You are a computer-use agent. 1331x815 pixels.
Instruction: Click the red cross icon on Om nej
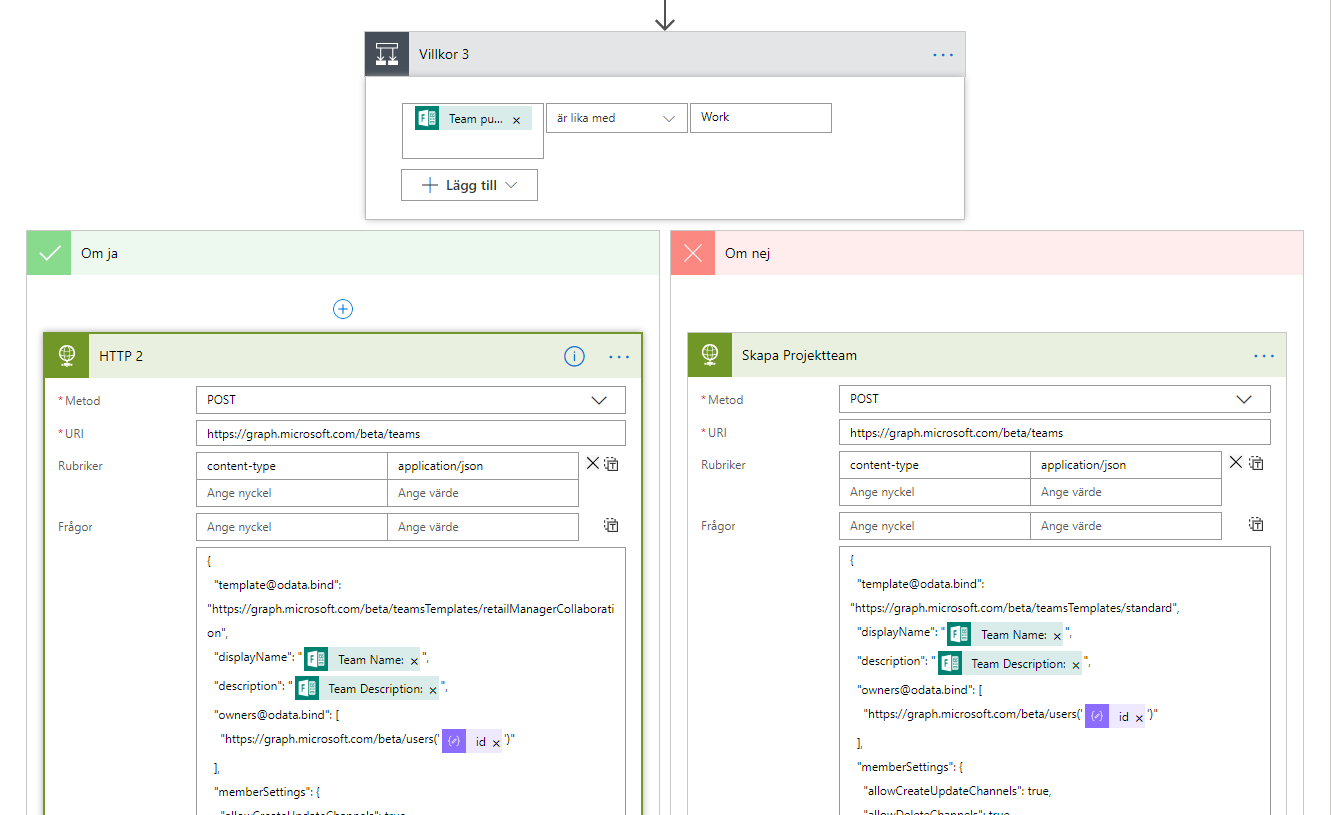pyautogui.click(x=693, y=253)
